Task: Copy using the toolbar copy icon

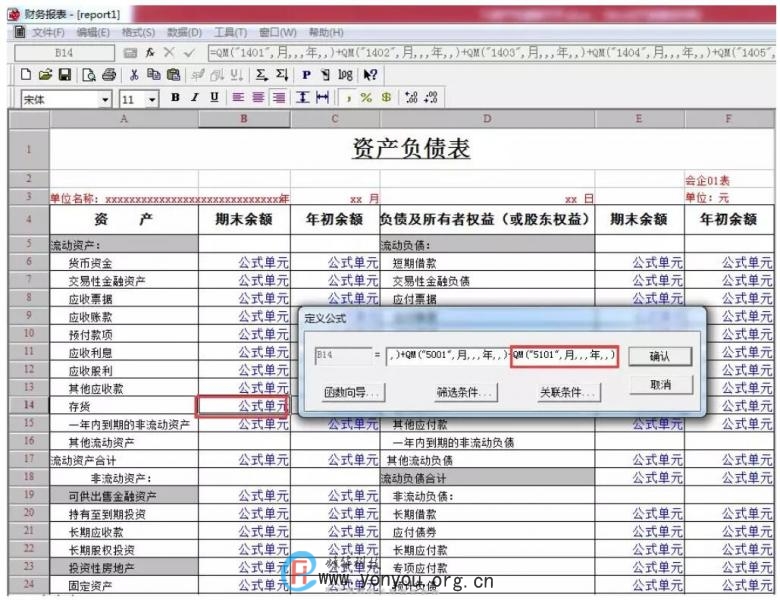Action: pos(153,75)
